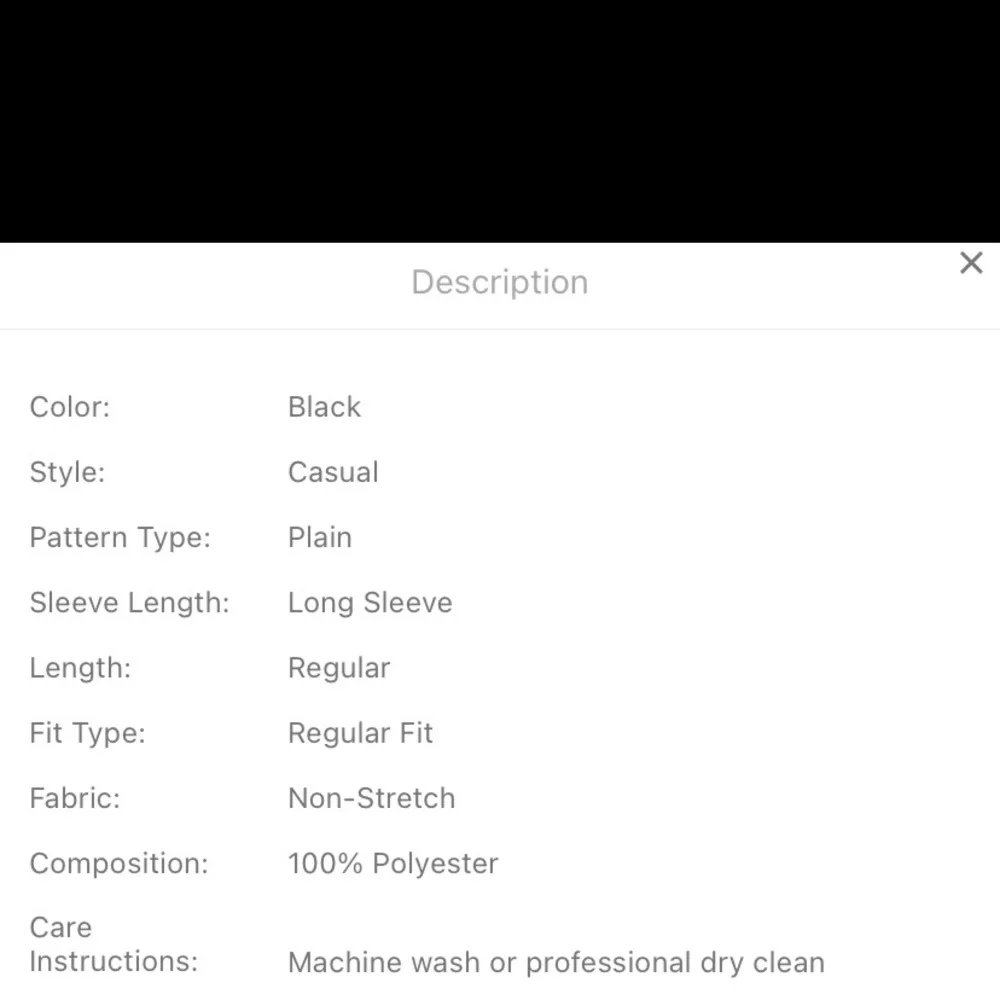Select the Non-Stretch fabric value
The width and height of the screenshot is (1000, 1000).
(371, 798)
